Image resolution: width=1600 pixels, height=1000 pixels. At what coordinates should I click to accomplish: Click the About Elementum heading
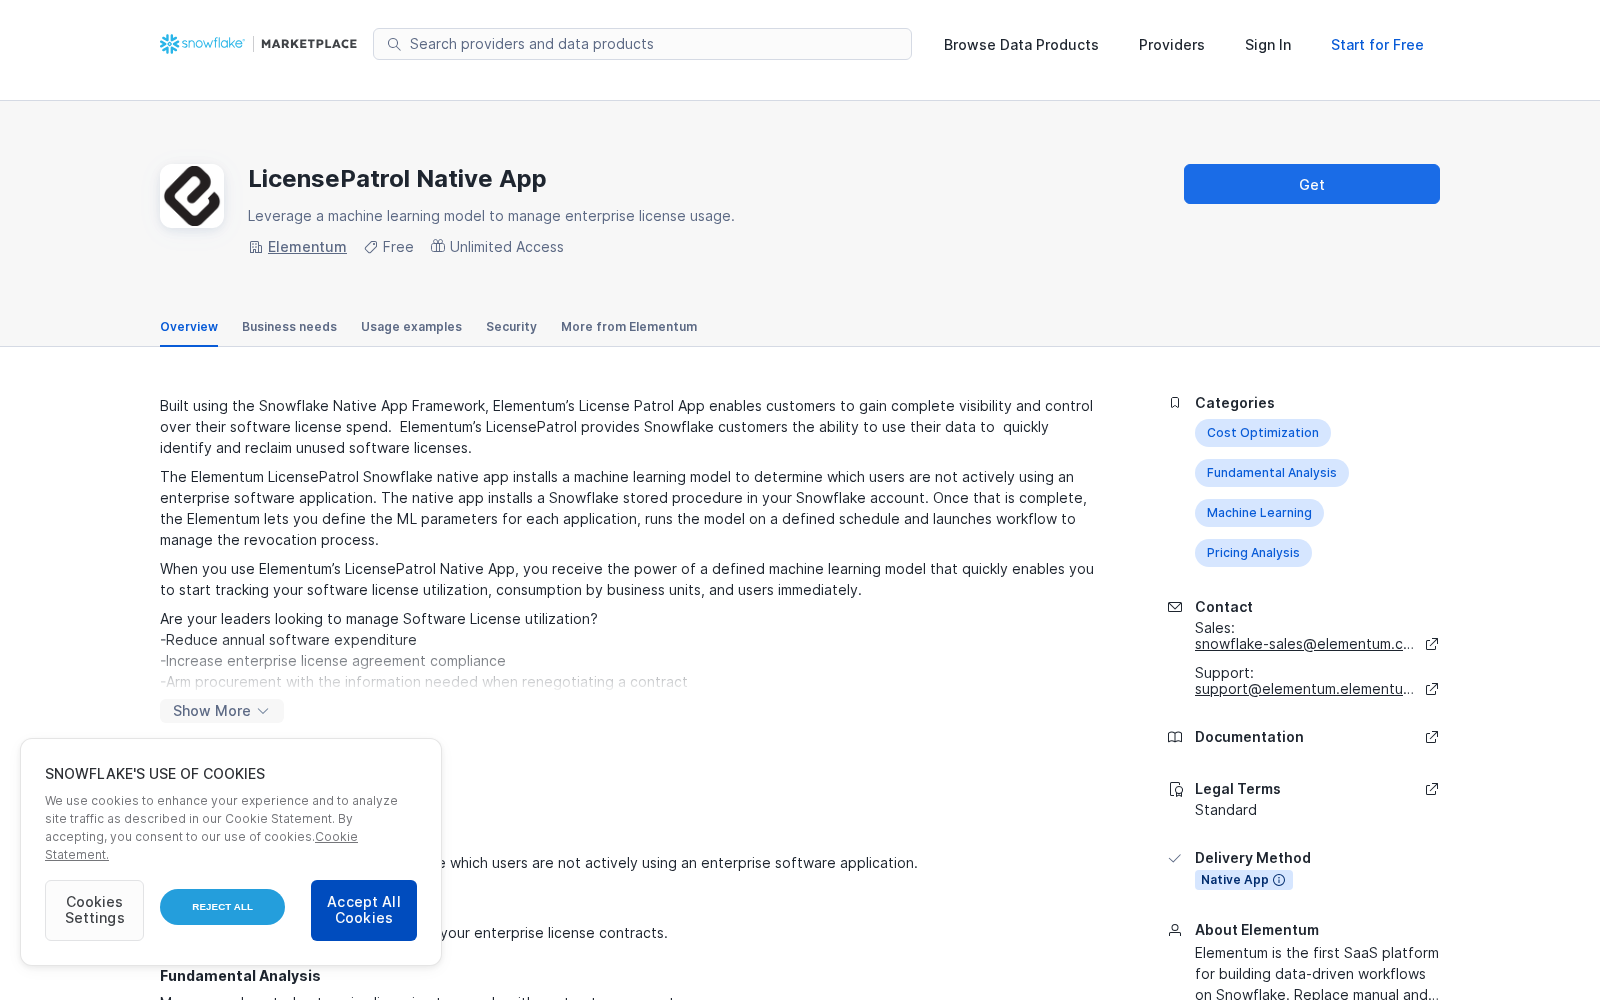1257,930
